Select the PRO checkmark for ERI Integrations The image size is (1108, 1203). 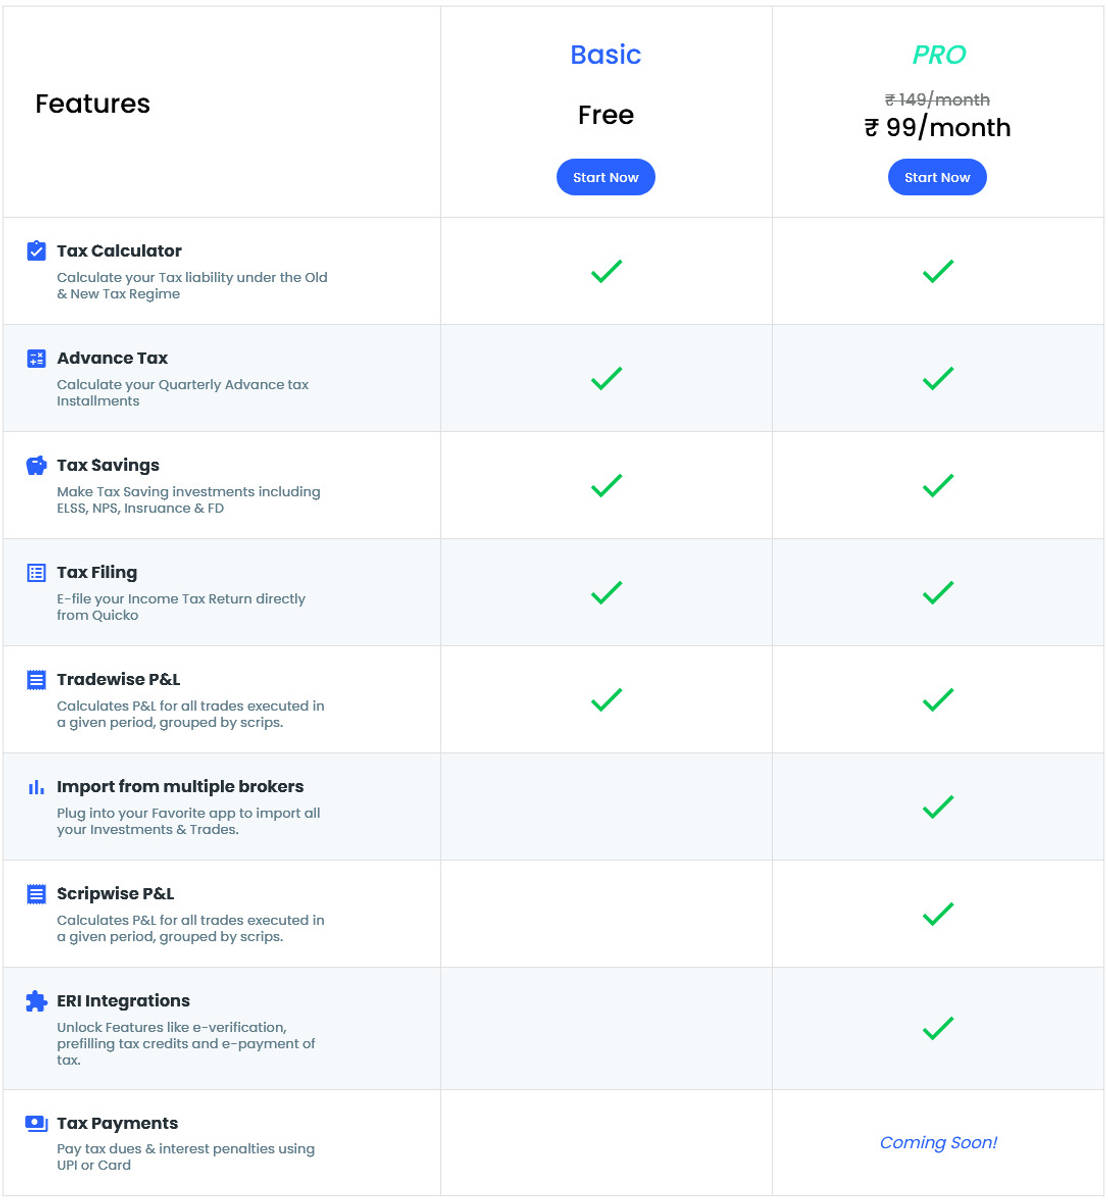(x=937, y=1028)
